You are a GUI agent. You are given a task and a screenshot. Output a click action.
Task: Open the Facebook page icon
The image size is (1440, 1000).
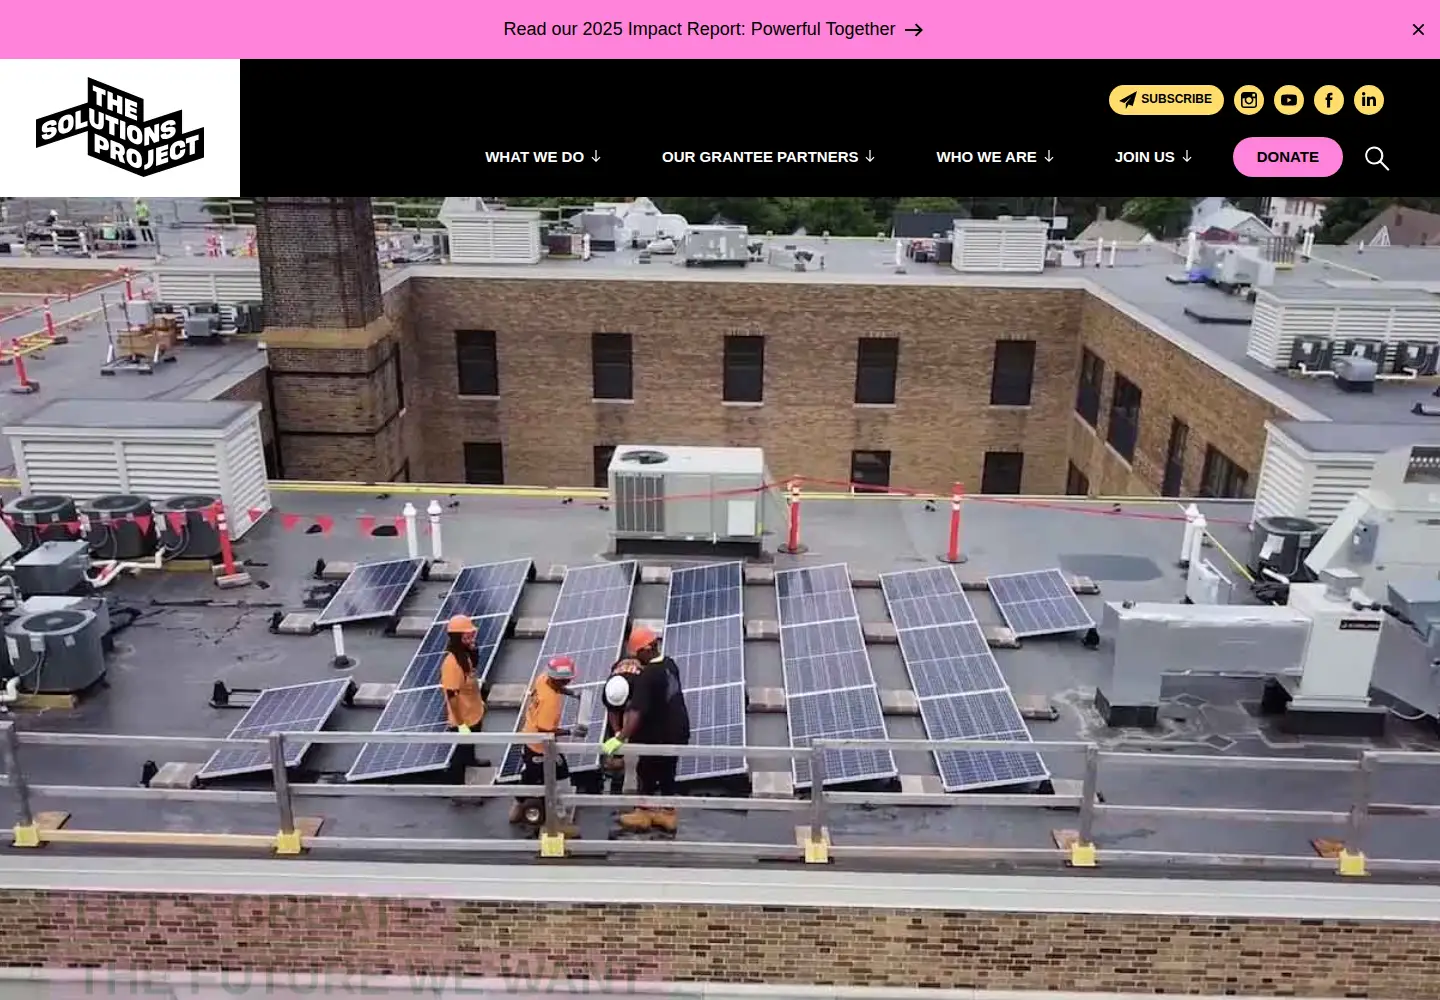(x=1329, y=100)
